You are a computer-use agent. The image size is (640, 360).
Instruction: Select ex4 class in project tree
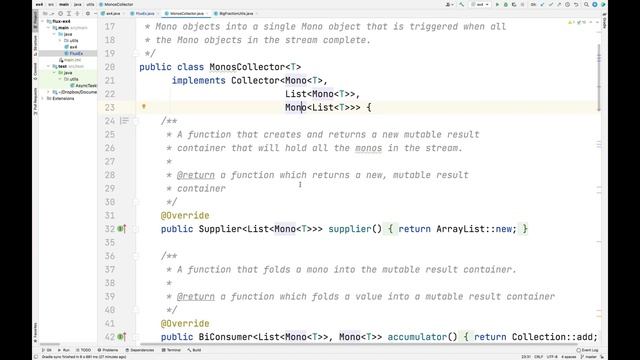(x=71, y=47)
